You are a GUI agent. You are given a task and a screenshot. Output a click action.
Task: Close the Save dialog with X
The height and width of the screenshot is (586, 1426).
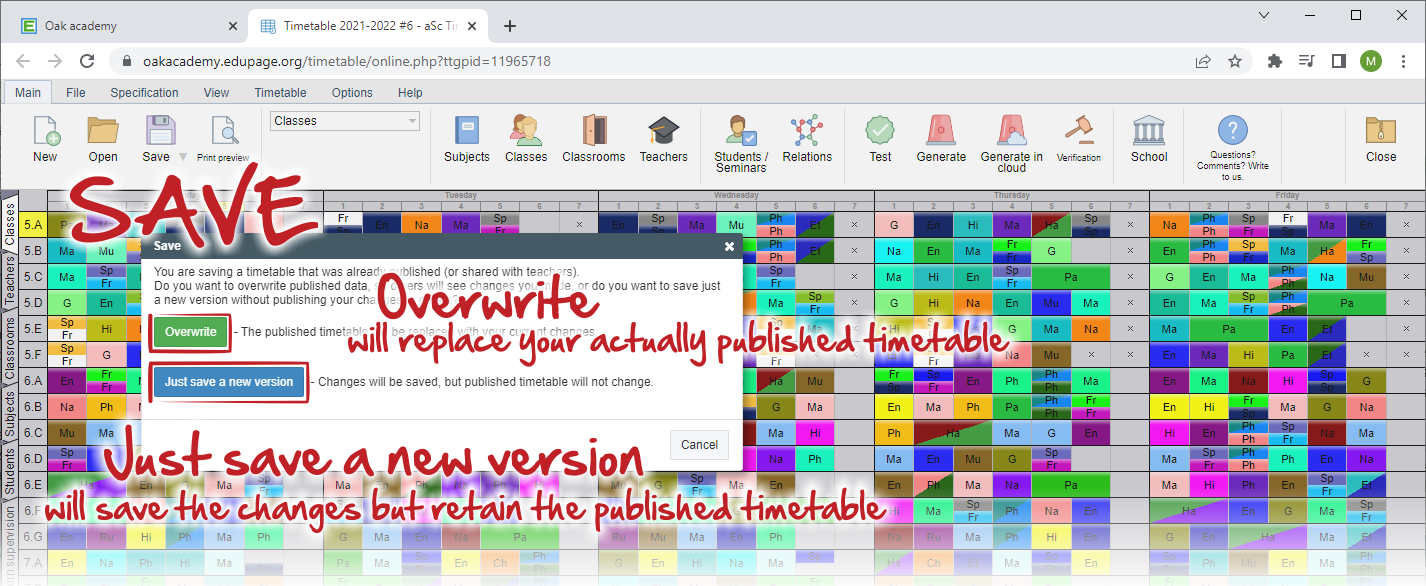(x=729, y=246)
